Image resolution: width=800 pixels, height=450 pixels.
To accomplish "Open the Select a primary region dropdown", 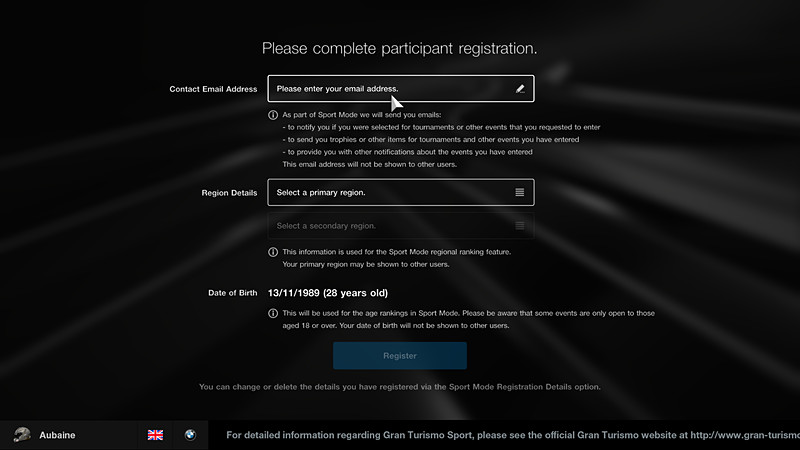I will [x=401, y=192].
